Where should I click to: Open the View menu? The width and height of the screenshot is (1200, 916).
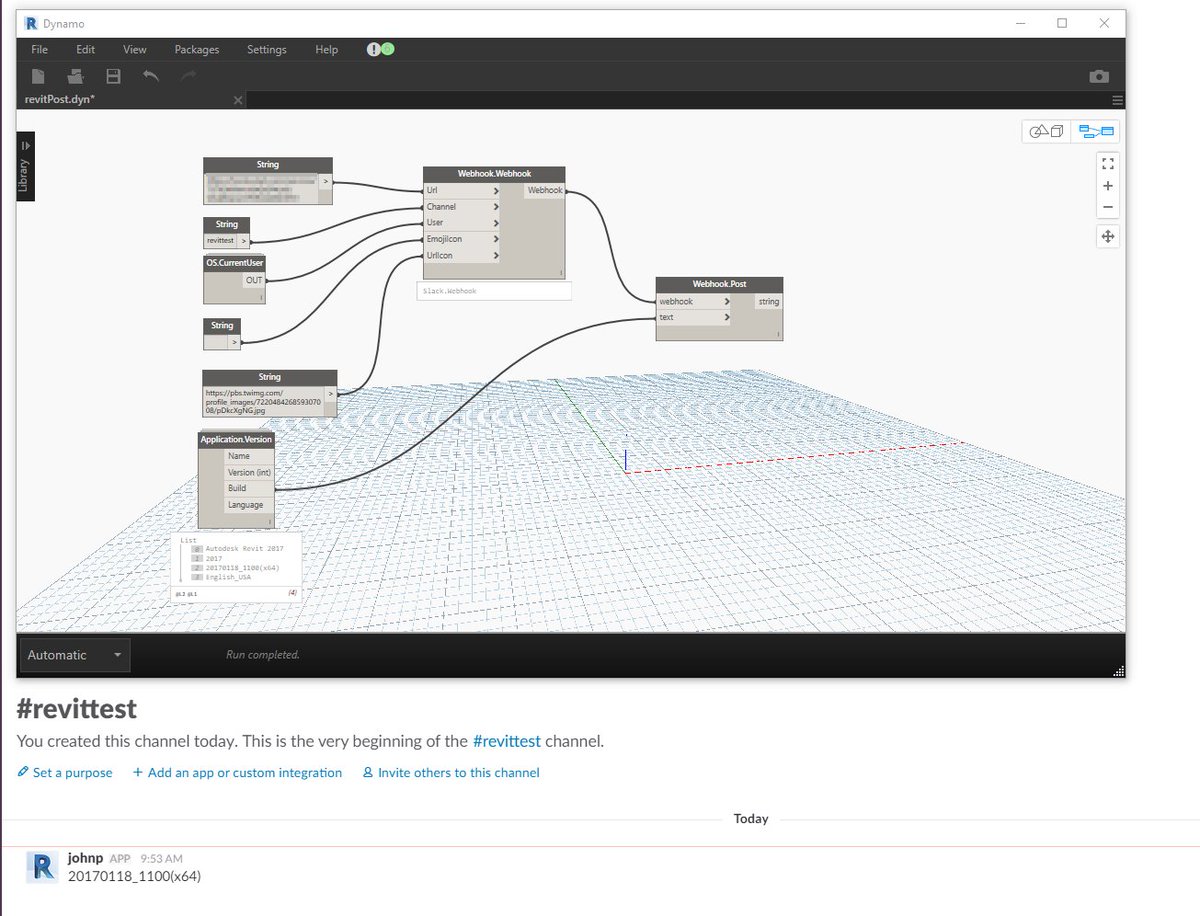click(135, 49)
